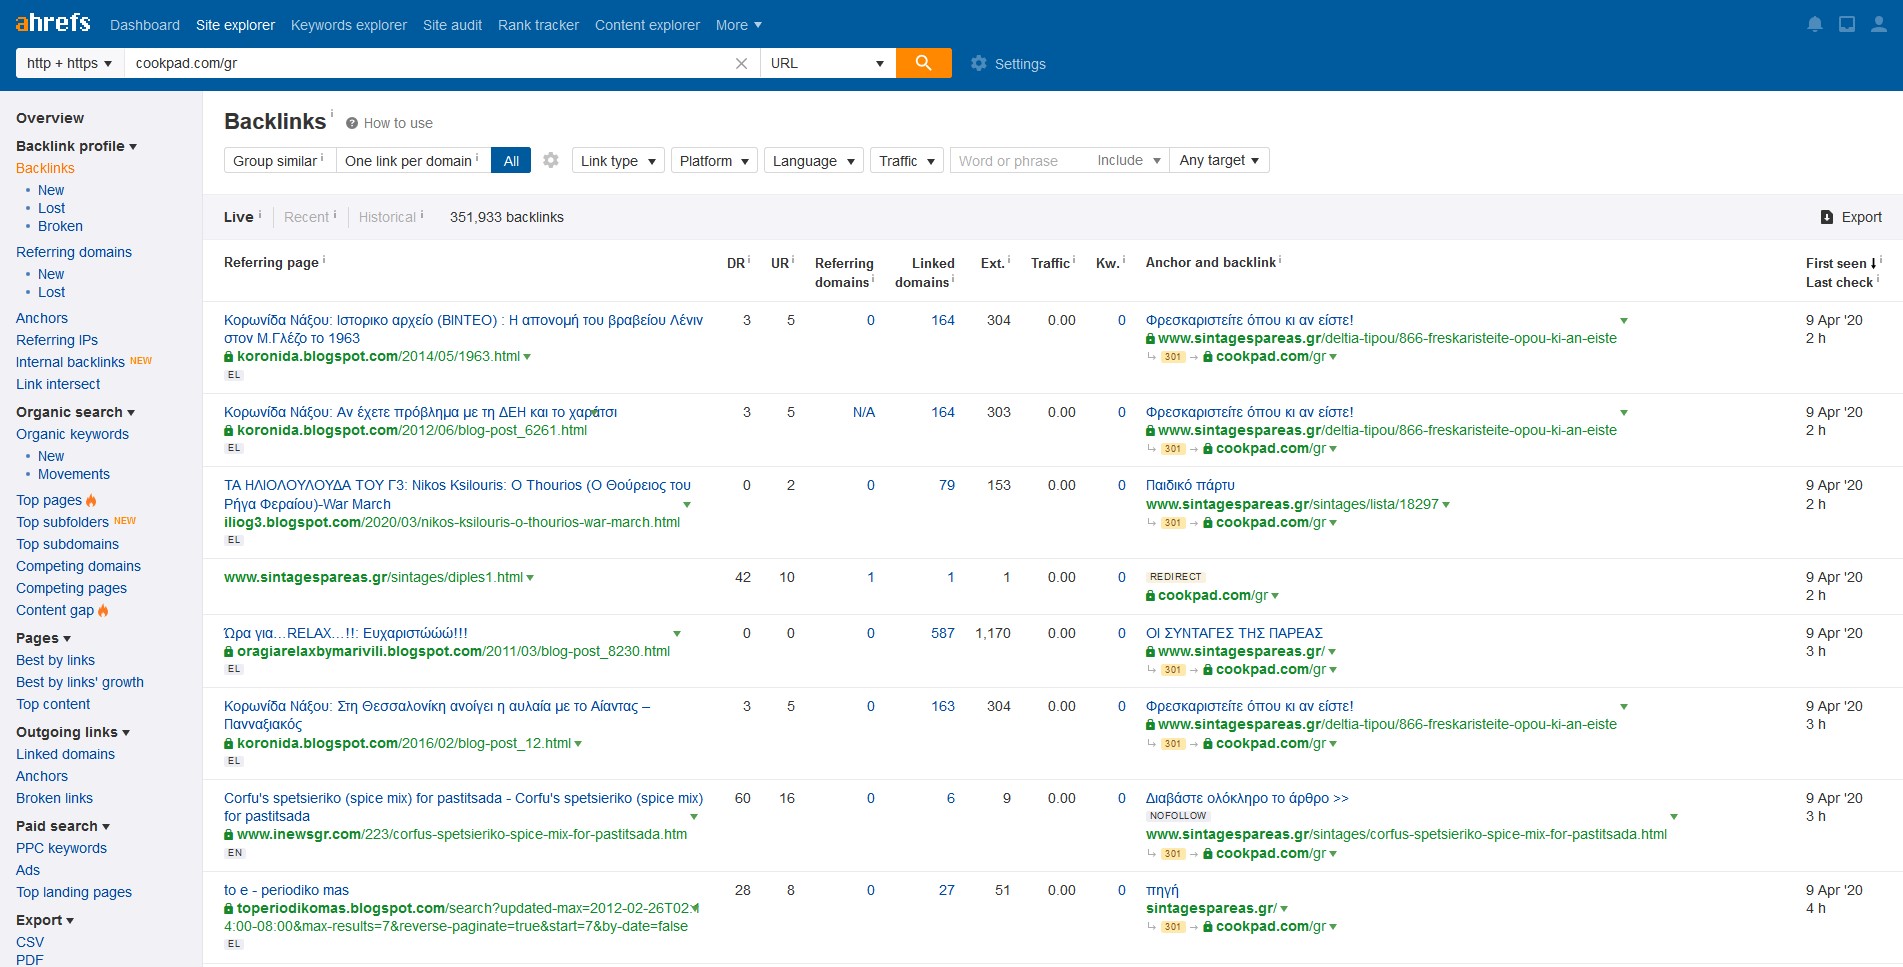
Task: Click the ahrefs logo
Action: 53,23
